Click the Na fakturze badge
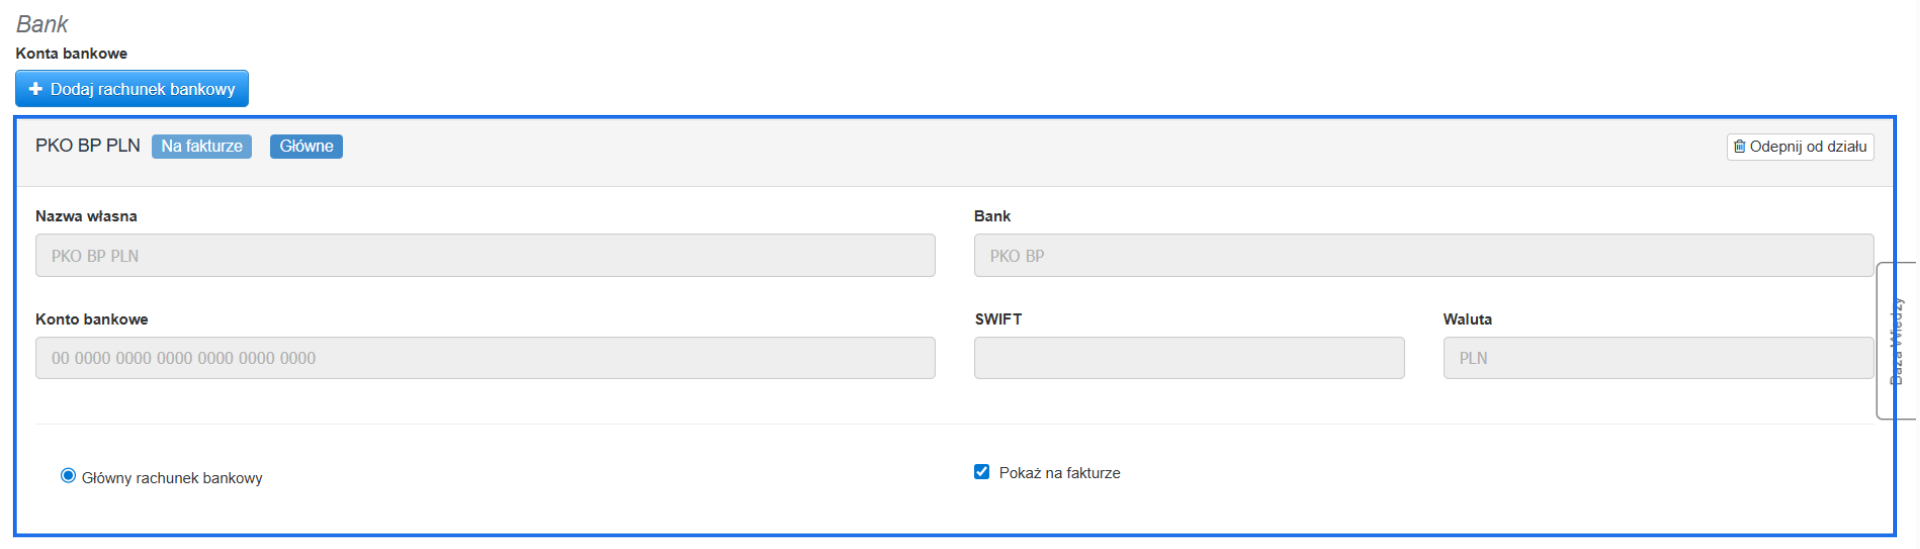 pos(202,147)
